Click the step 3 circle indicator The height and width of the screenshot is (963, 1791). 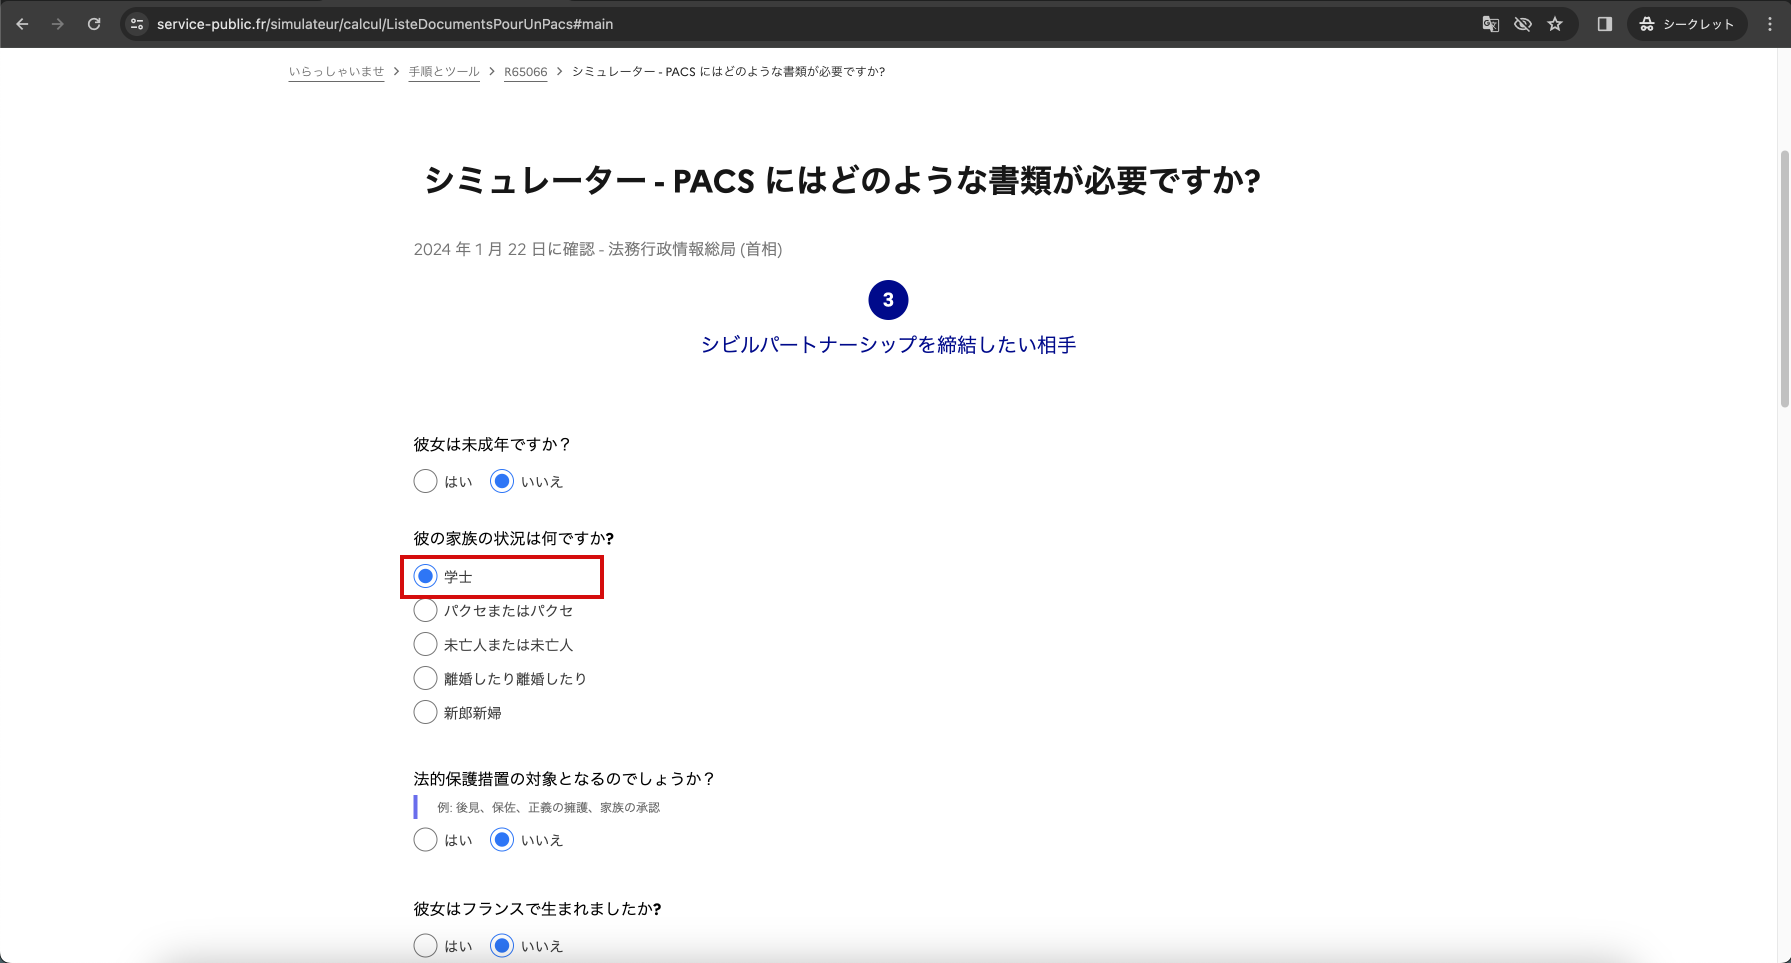tap(888, 300)
